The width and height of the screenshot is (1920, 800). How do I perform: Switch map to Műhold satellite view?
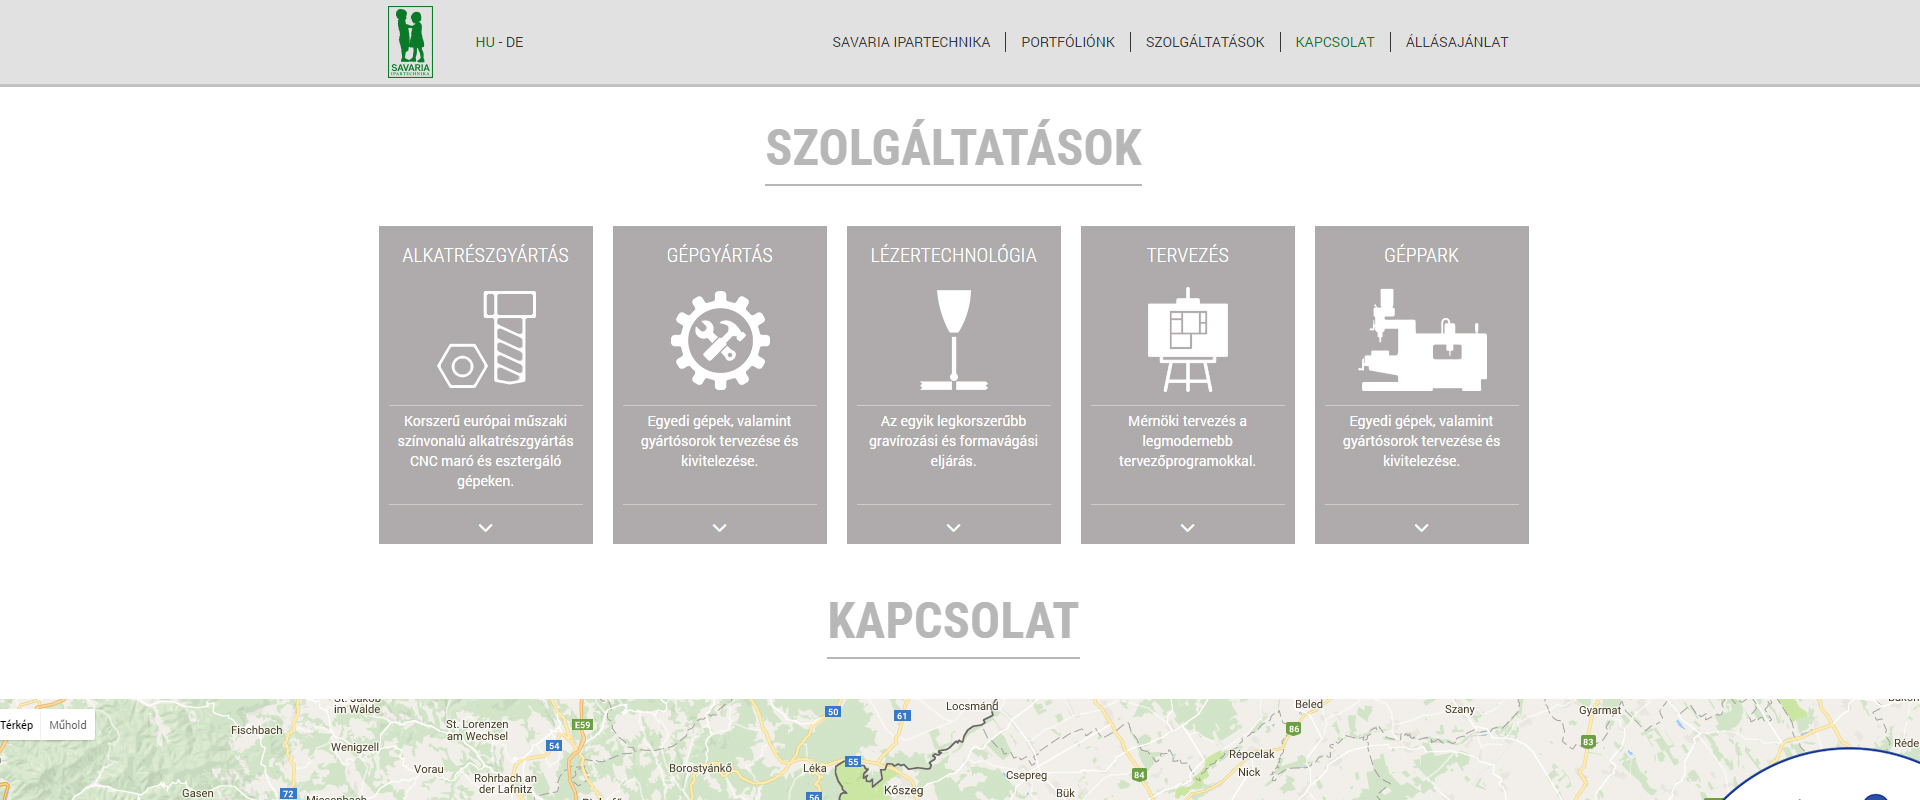click(68, 725)
